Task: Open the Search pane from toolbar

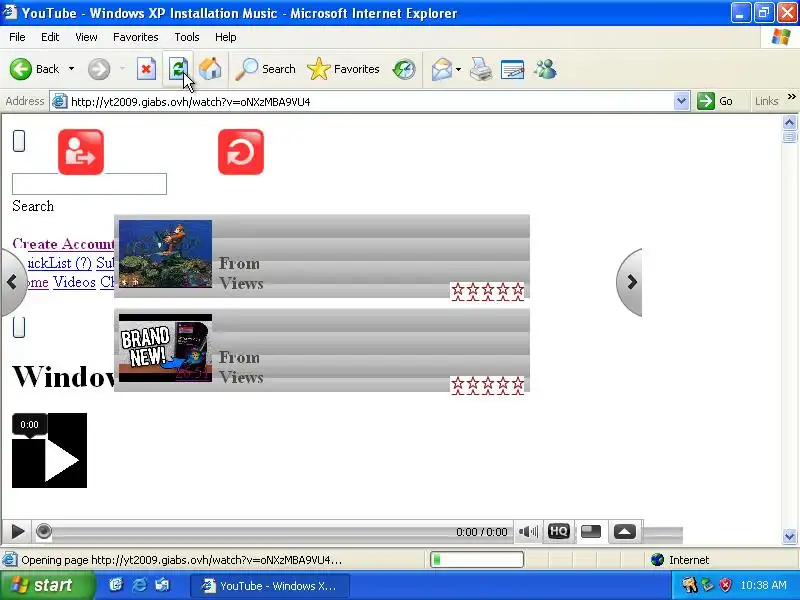Action: click(265, 69)
